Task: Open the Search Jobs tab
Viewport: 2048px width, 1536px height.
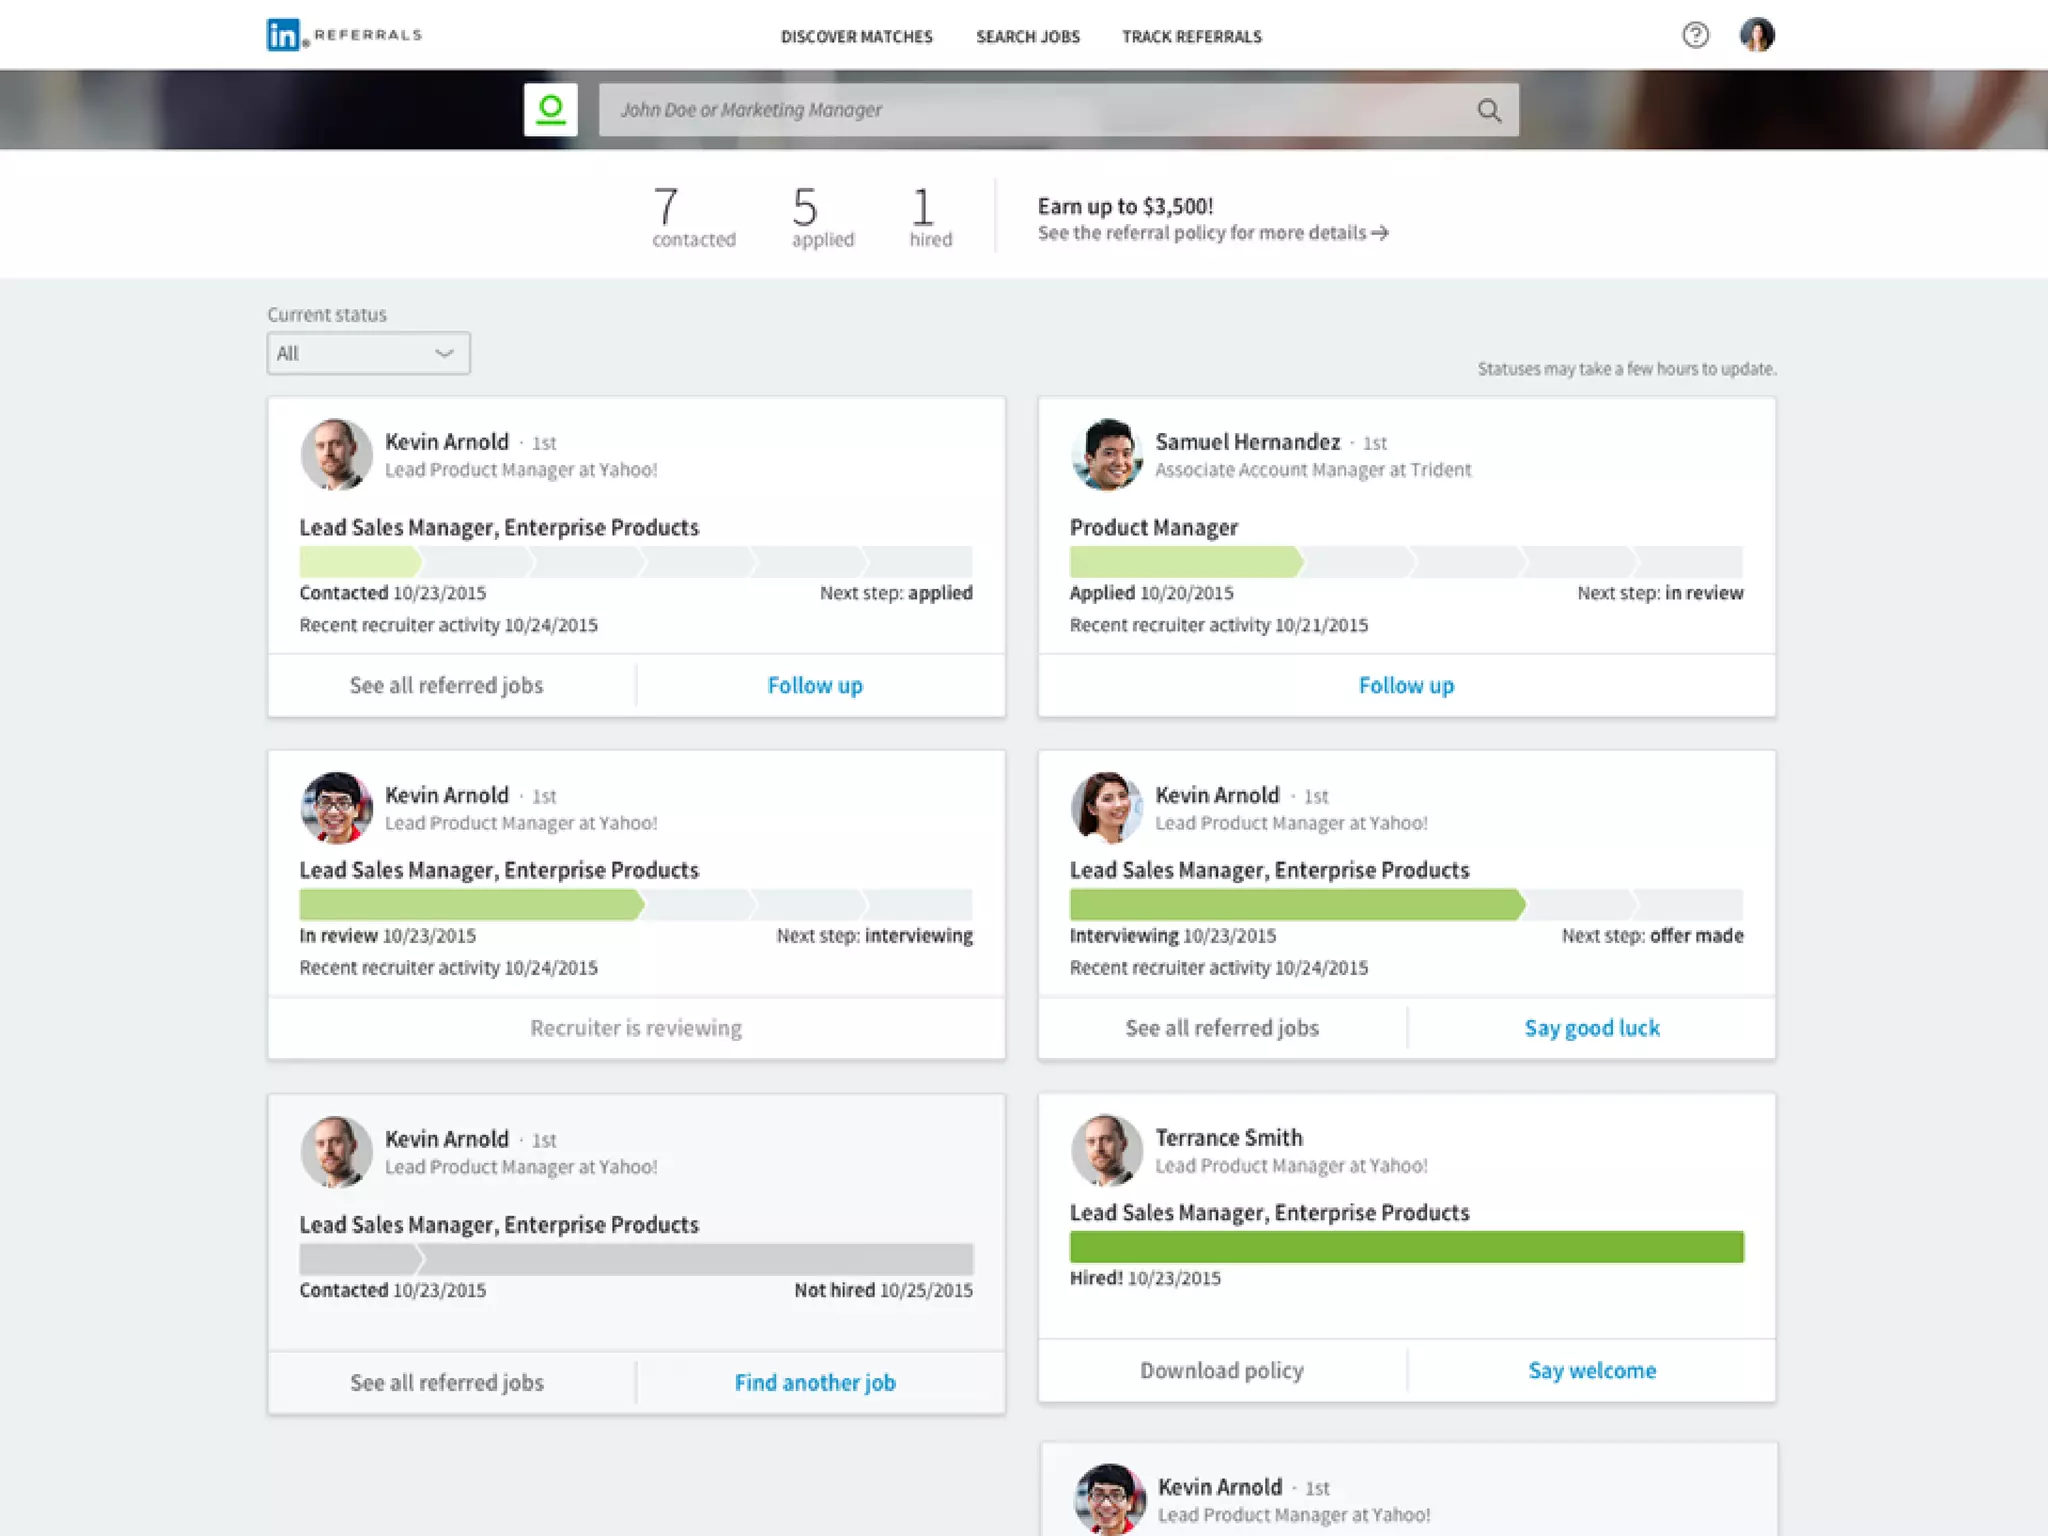Action: [x=1027, y=37]
